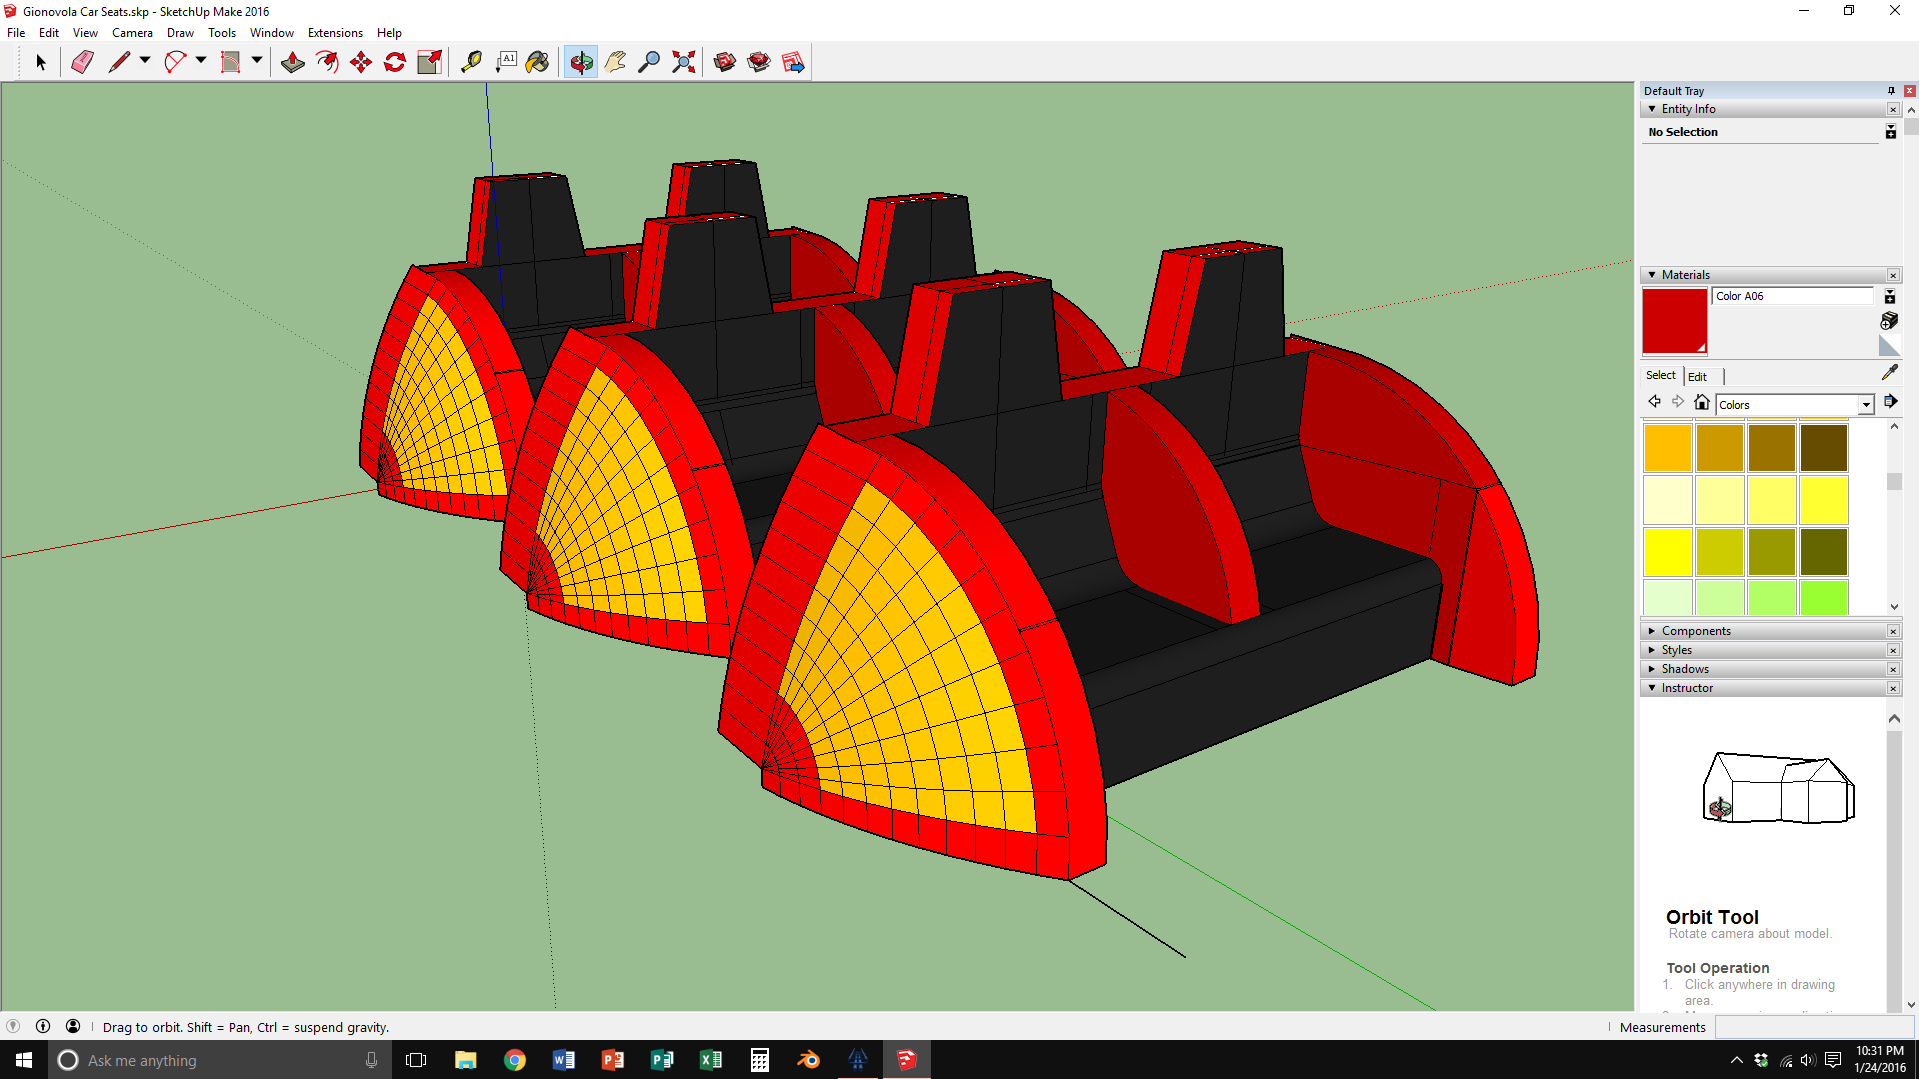The width and height of the screenshot is (1919, 1079).
Task: Click the Measurements input box
Action: 1812,1027
